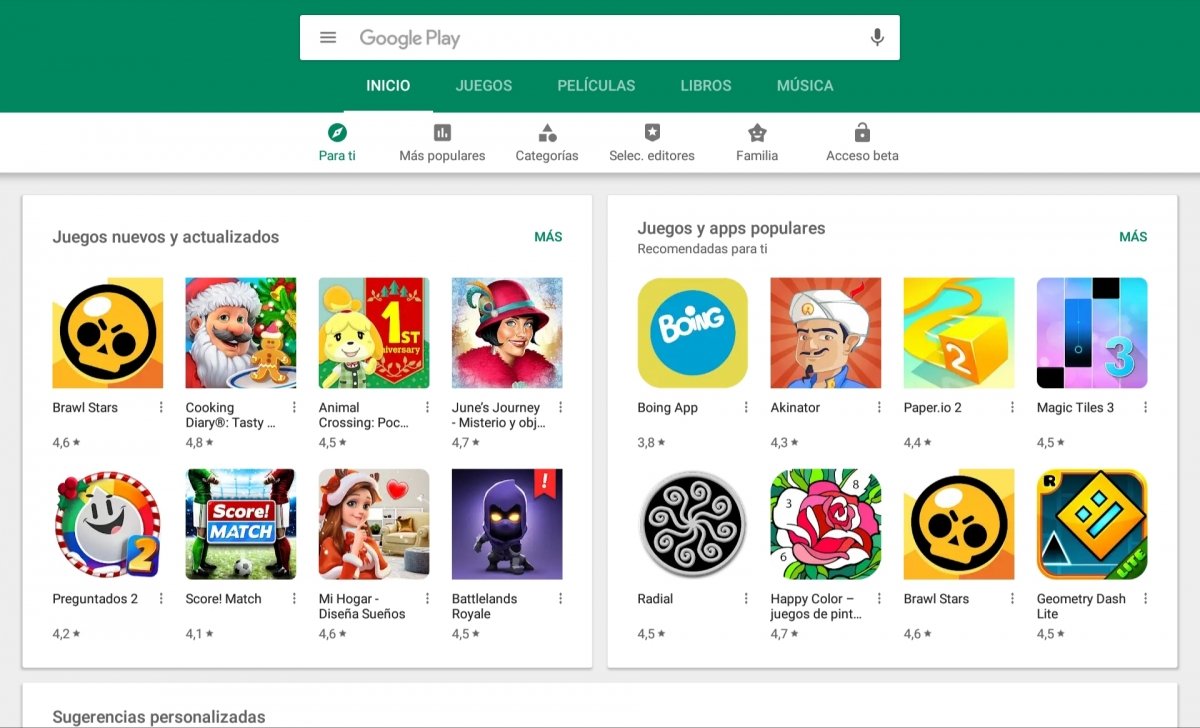
Task: Open the Boing App icon
Action: [x=693, y=333]
